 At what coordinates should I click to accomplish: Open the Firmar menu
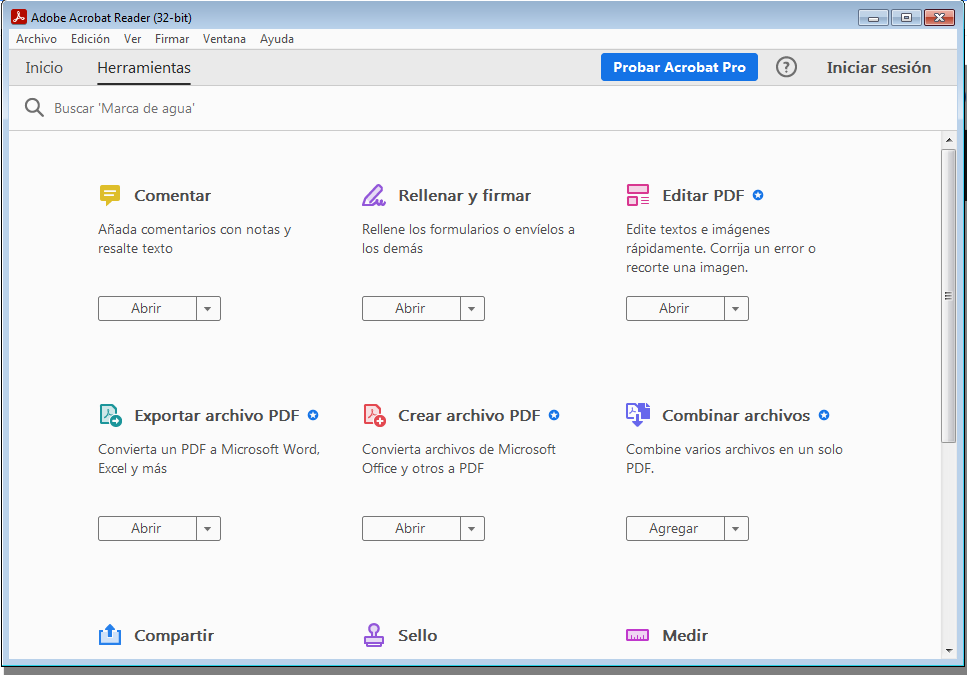(171, 39)
